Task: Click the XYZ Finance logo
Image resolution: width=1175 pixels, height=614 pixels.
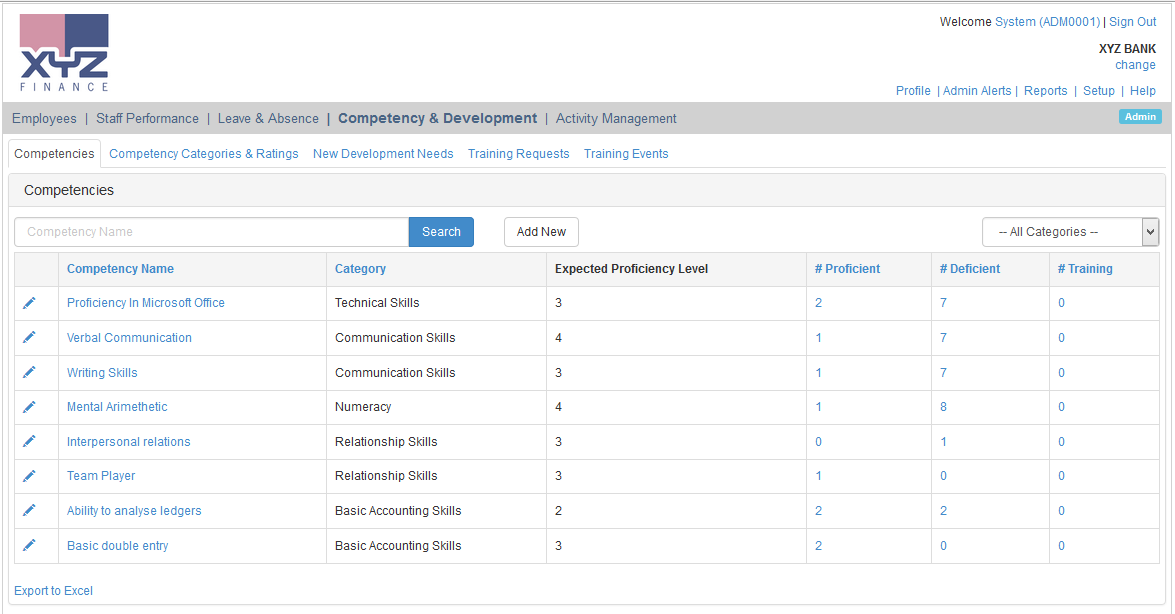Action: click(64, 52)
